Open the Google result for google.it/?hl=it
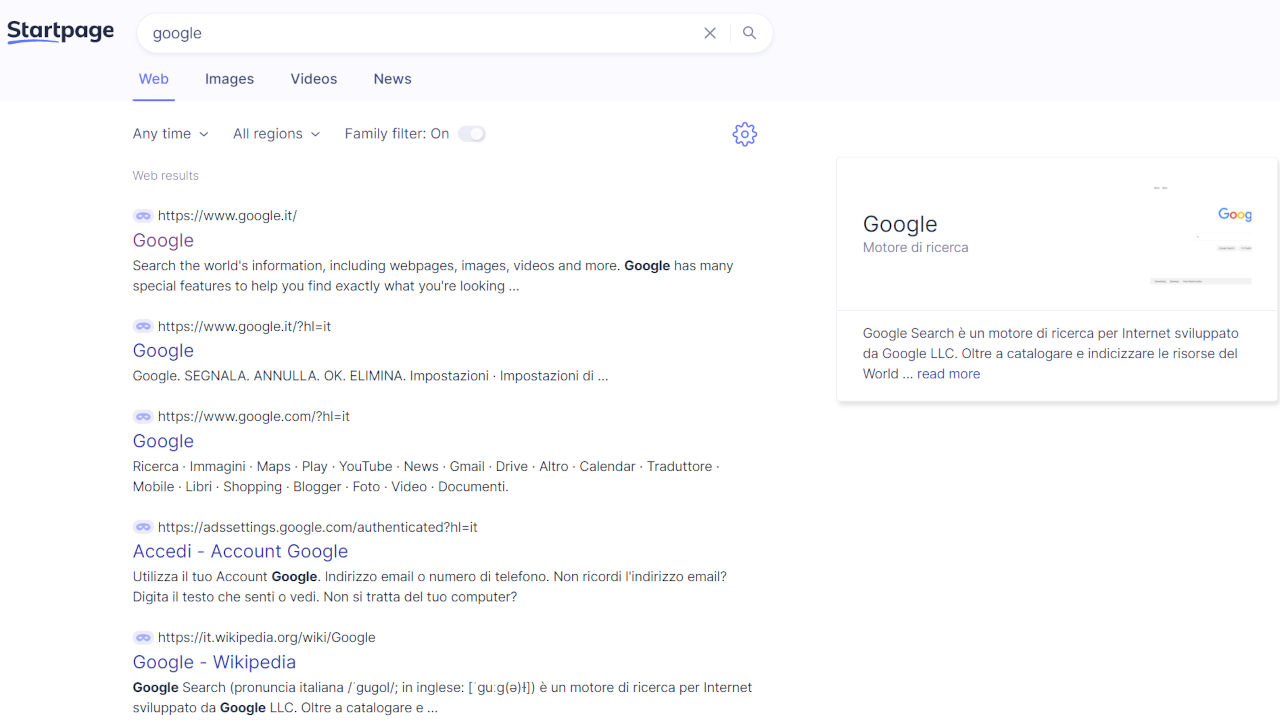This screenshot has width=1280, height=720. (x=163, y=351)
